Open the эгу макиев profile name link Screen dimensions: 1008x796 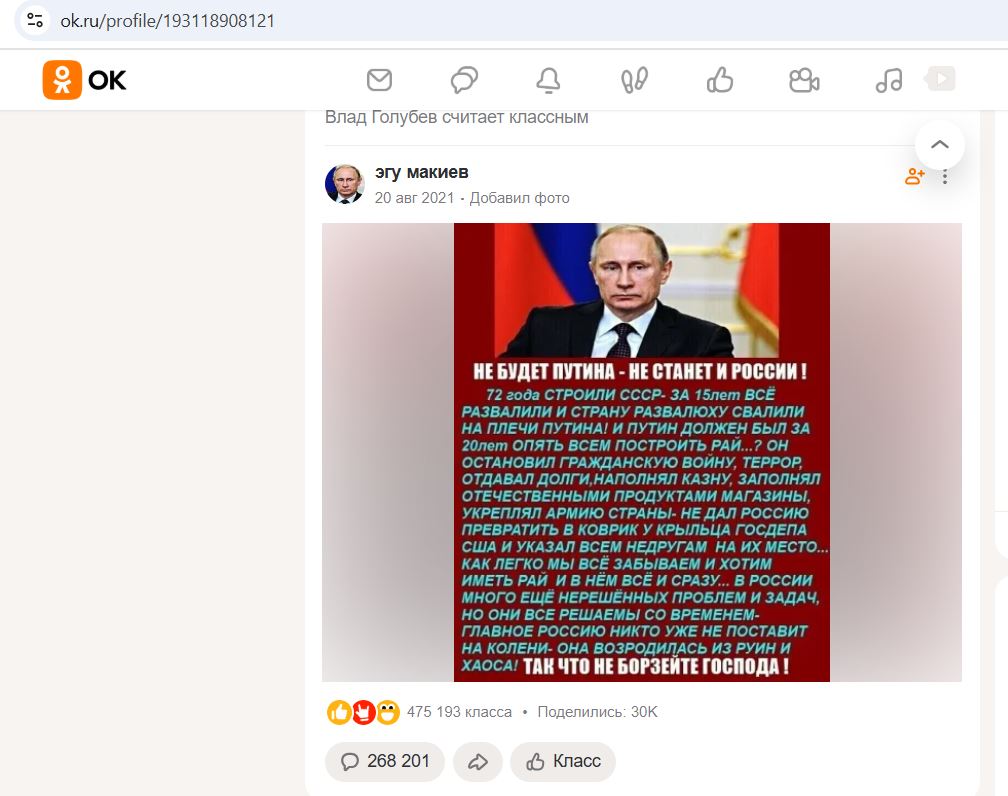pos(422,172)
